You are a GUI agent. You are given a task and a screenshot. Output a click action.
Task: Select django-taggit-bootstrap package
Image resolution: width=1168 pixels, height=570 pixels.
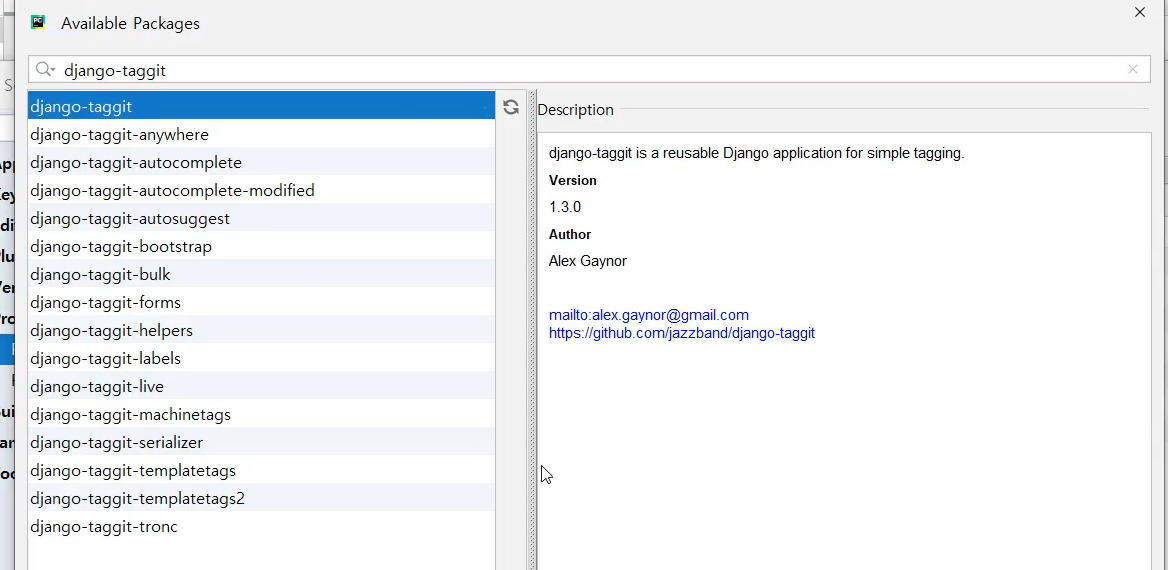[261, 246]
